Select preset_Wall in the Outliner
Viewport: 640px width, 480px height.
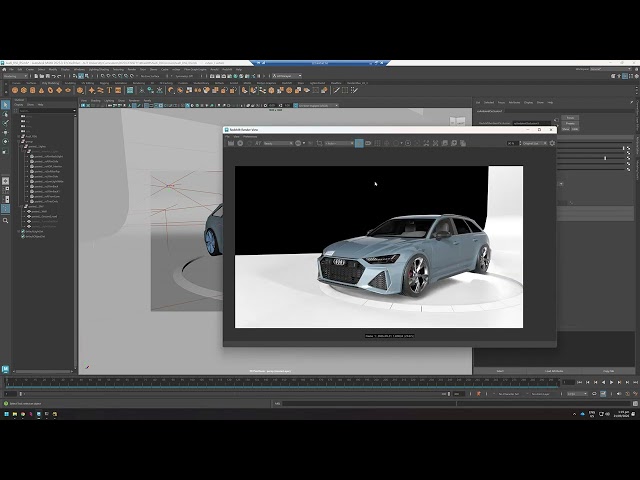[x=39, y=211]
